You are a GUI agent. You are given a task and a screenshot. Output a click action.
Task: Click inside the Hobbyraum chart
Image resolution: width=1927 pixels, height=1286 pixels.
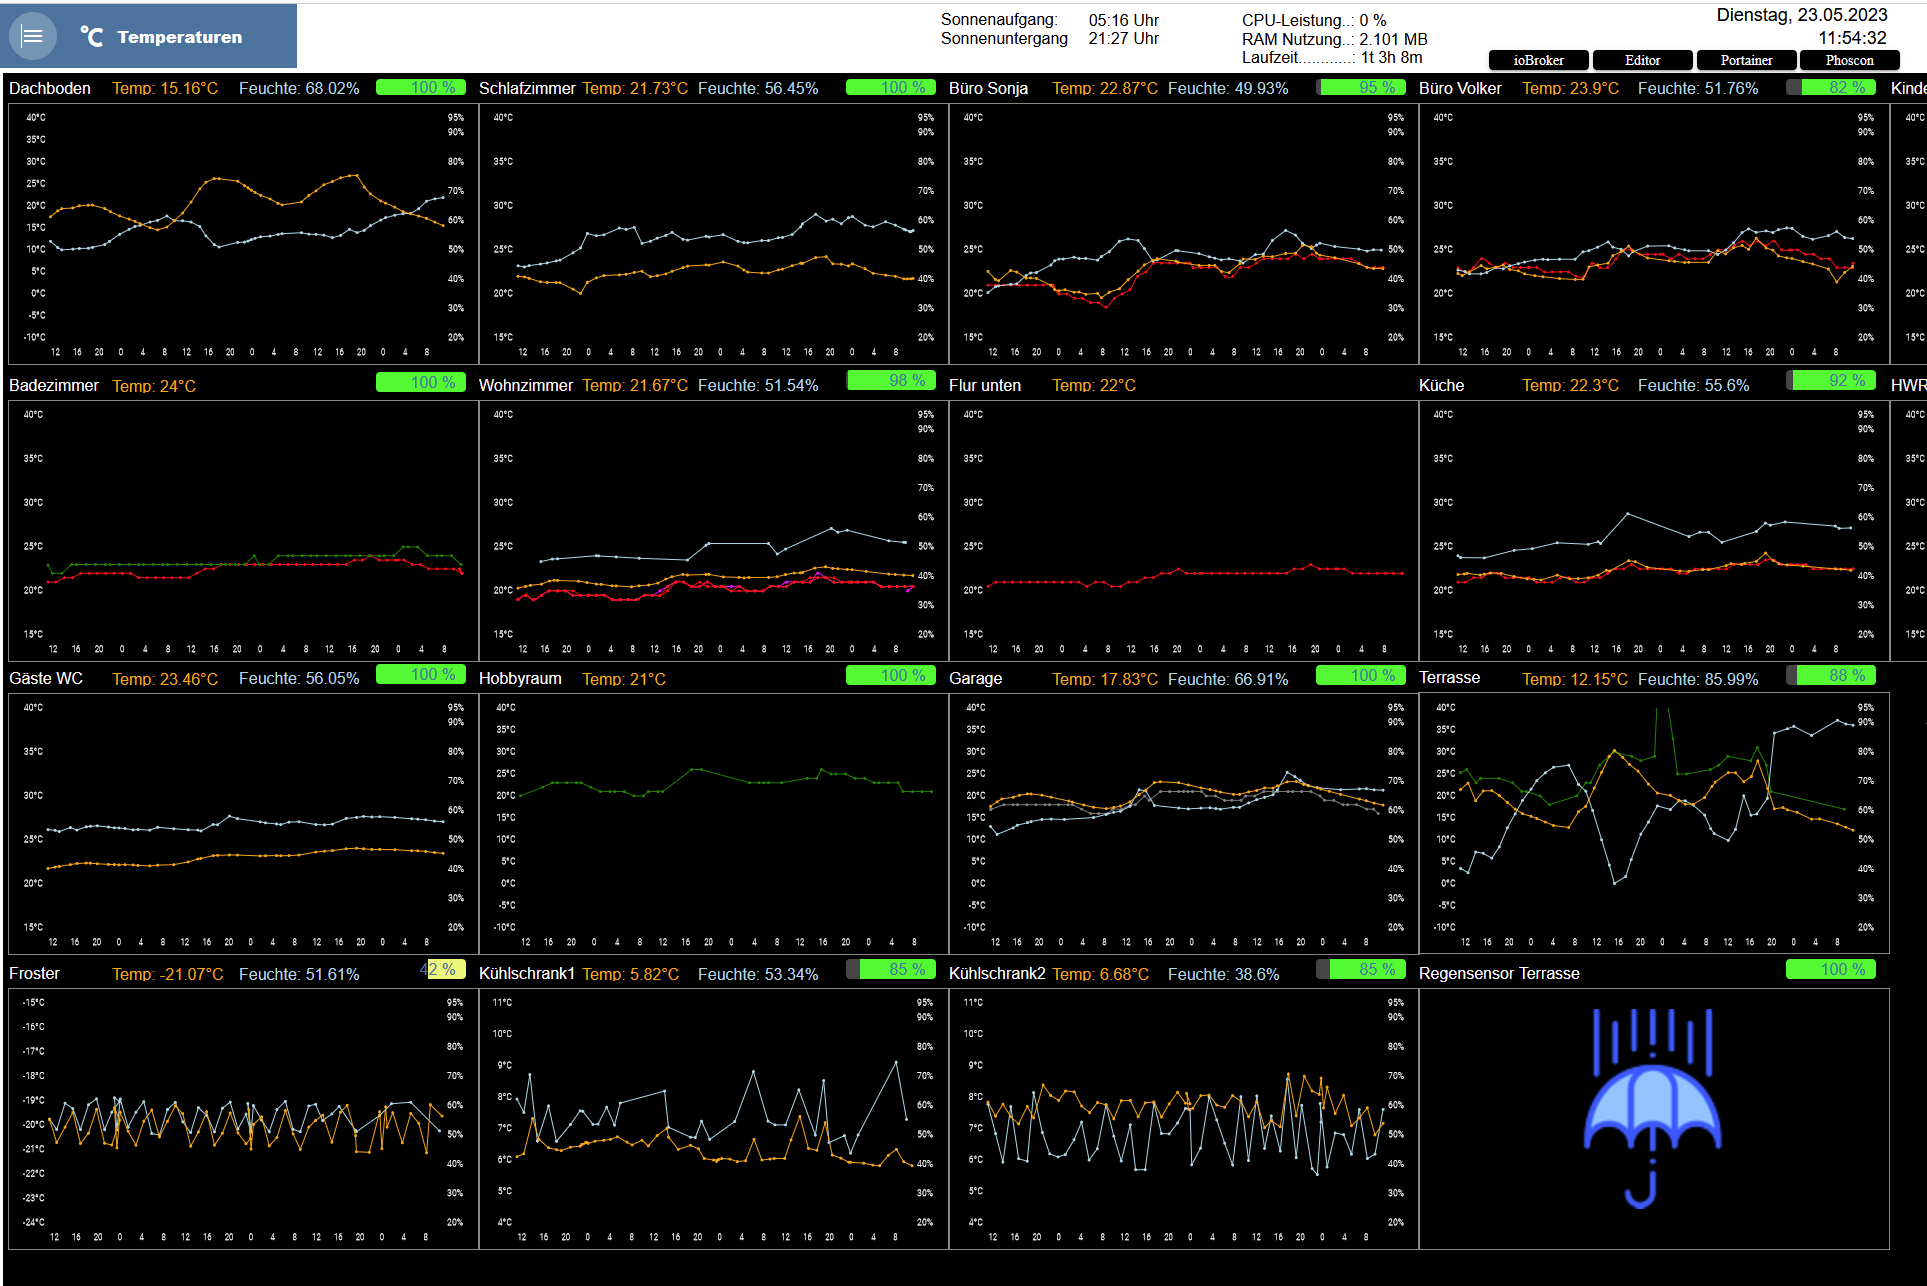(x=713, y=823)
